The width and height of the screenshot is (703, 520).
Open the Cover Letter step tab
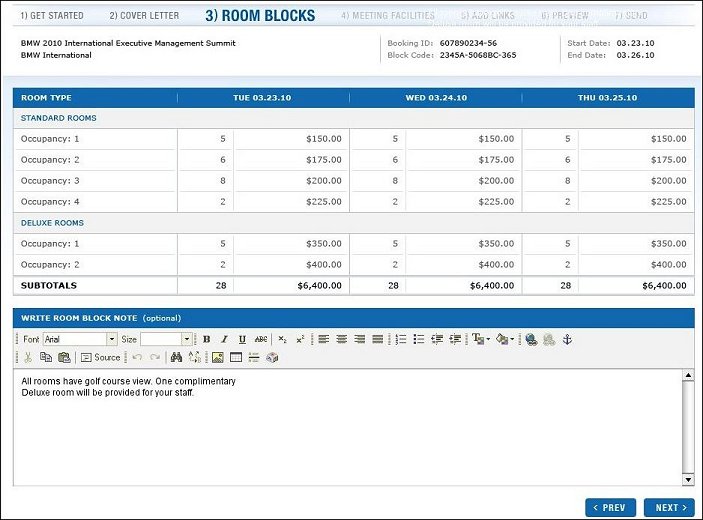(146, 16)
